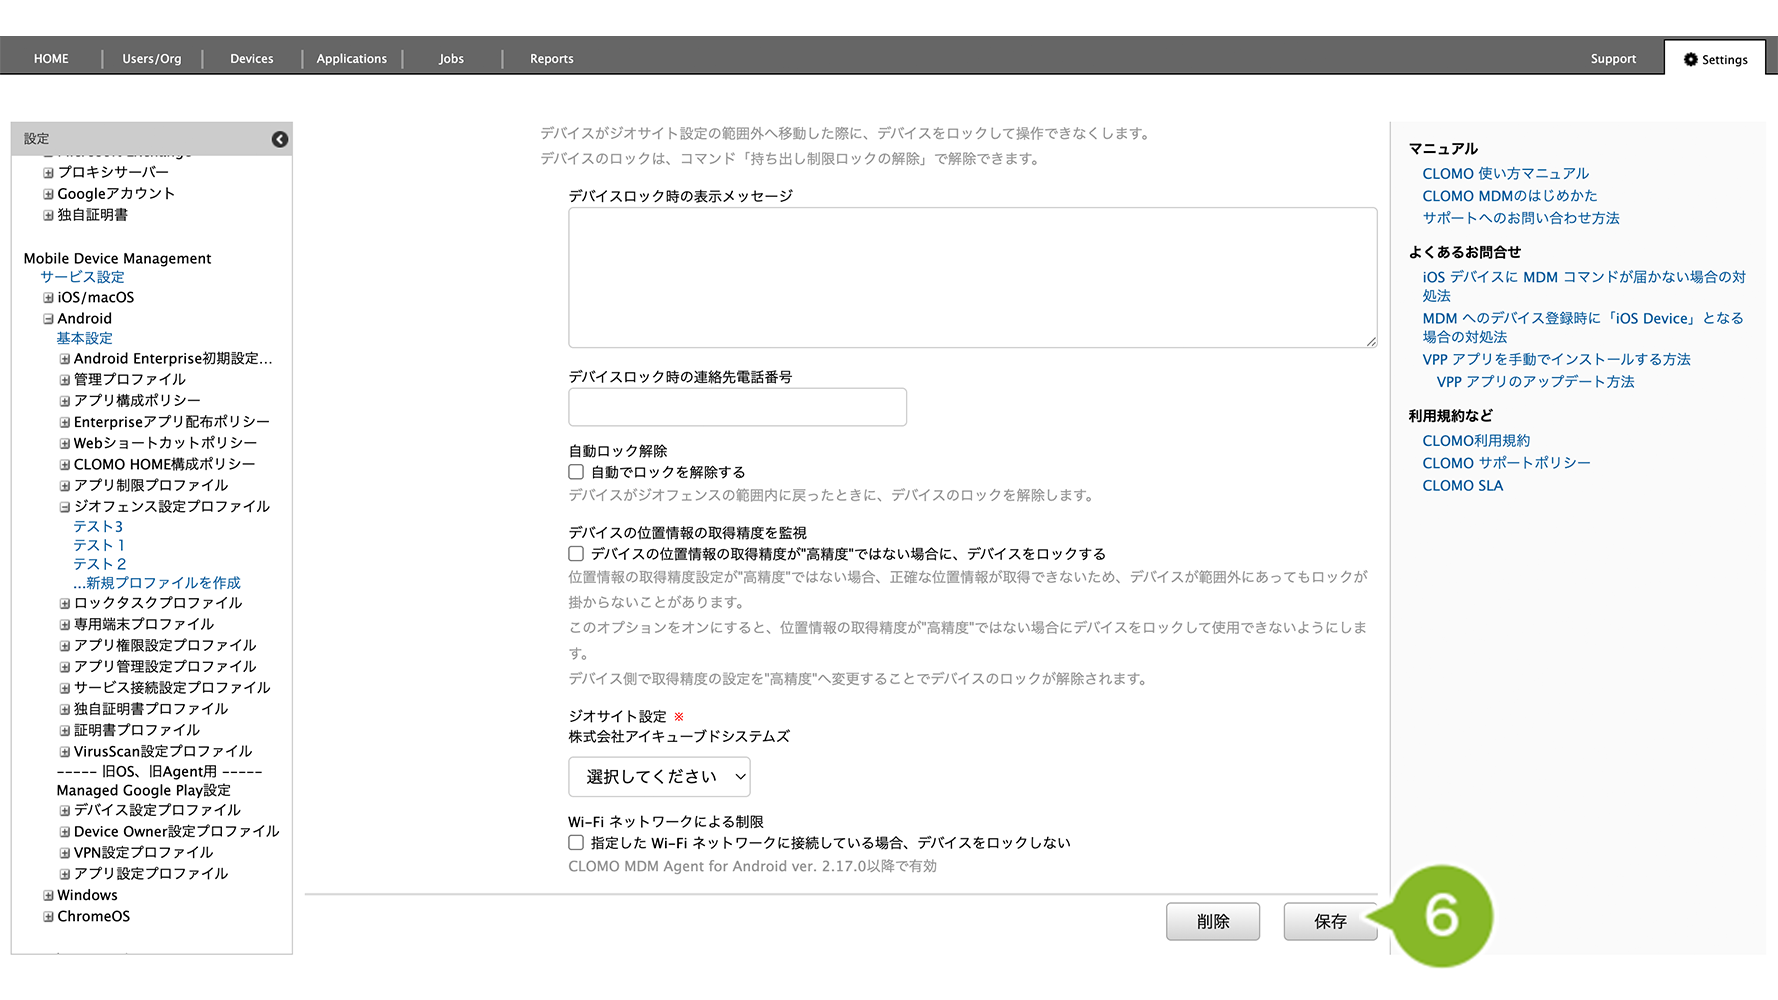Expand the iOS/macOS tree node
Viewport: 1778px width, 1000px height.
point(48,298)
